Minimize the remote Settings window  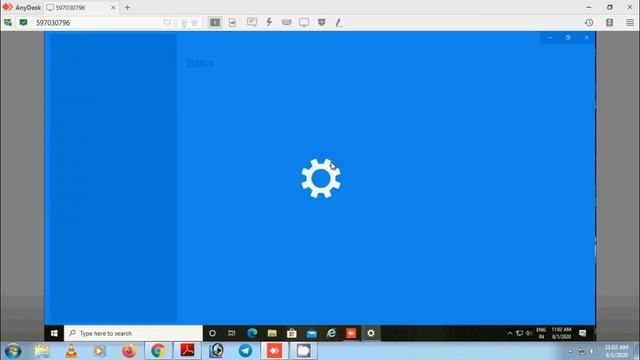pos(549,38)
